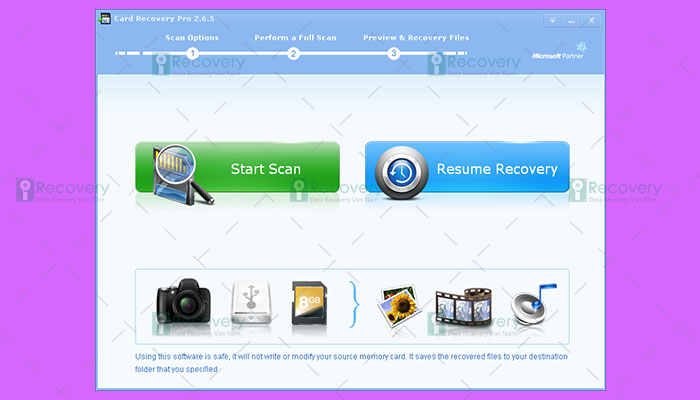Click the Card Recovery Pro app icon
The image size is (700, 400).
pyautogui.click(x=105, y=19)
